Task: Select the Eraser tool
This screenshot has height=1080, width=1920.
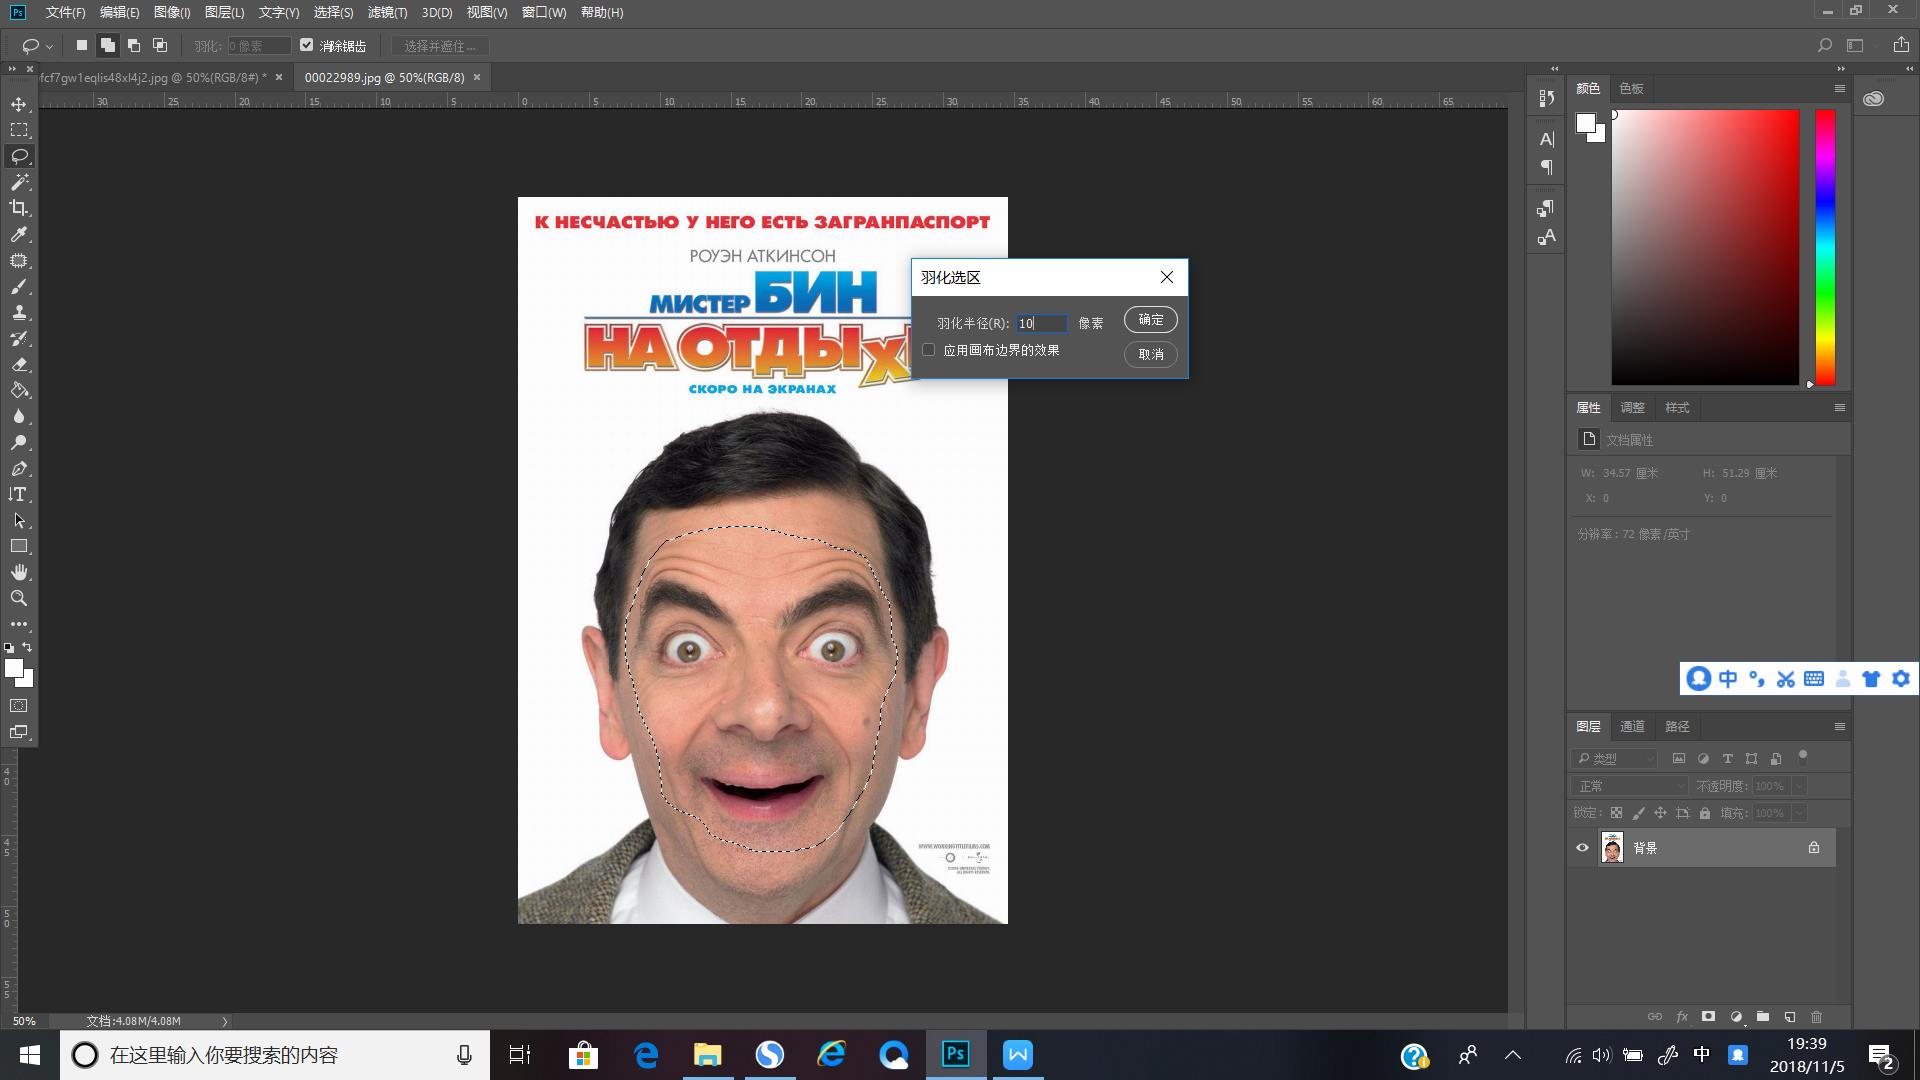Action: click(19, 364)
